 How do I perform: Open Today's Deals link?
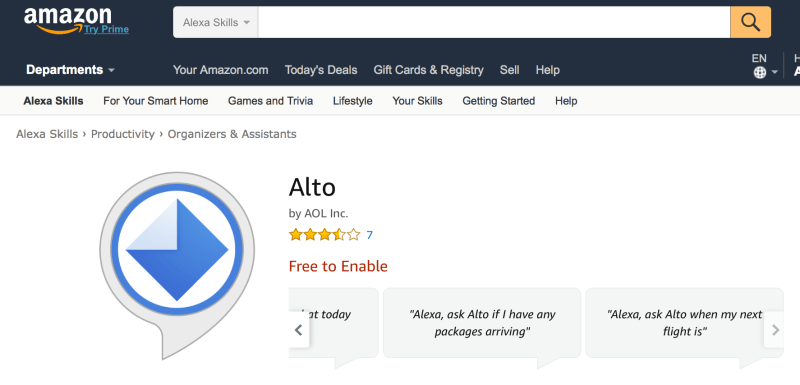pos(321,70)
